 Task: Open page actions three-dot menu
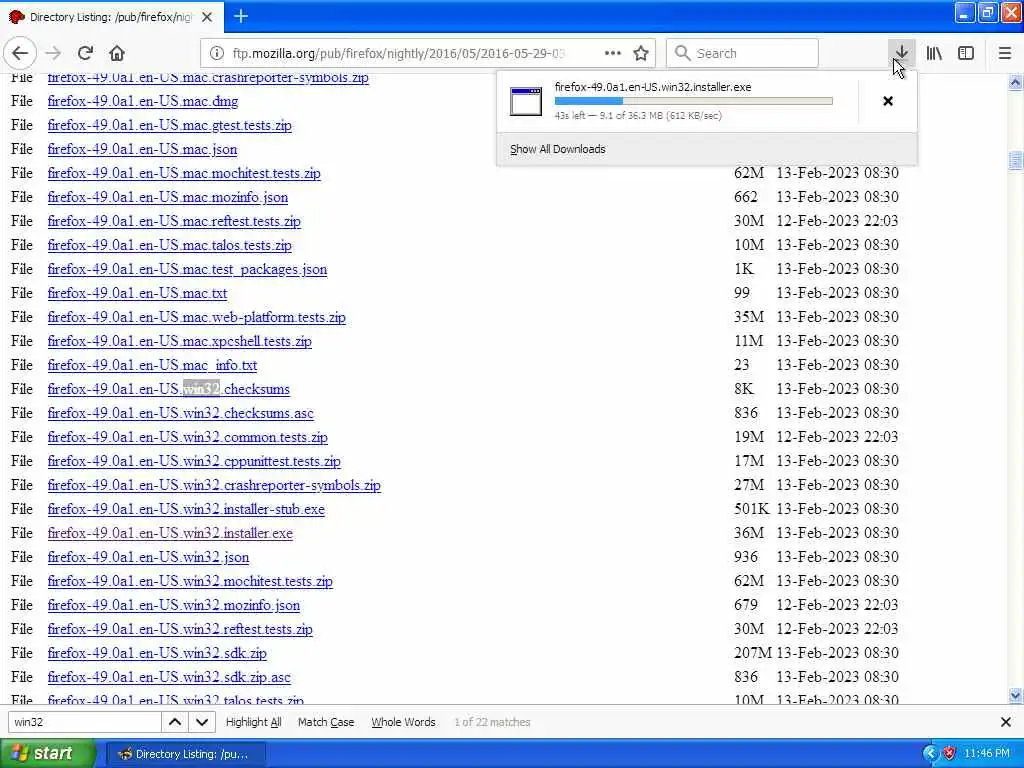pyautogui.click(x=613, y=53)
